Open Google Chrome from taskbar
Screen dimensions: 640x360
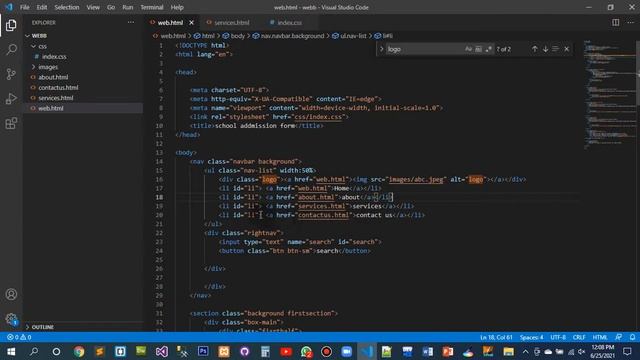pyautogui.click(x=79, y=351)
